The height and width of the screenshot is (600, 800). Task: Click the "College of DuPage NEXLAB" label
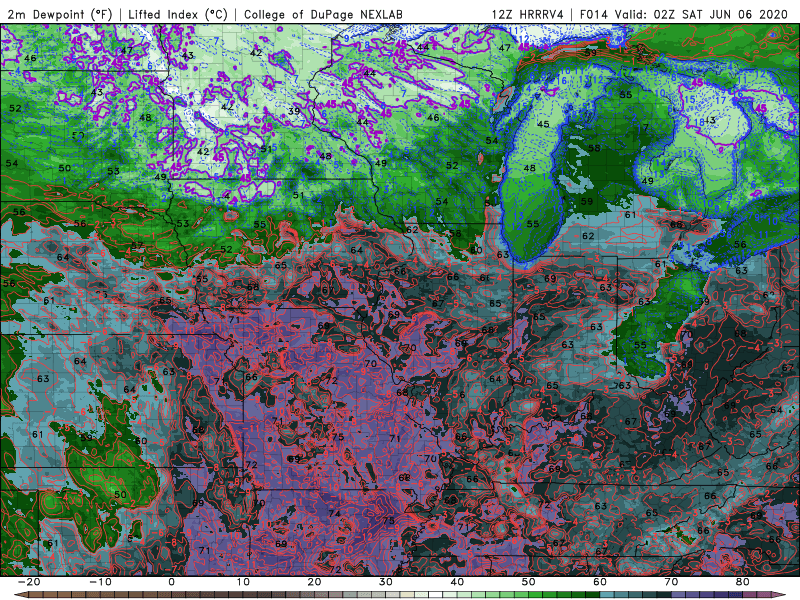point(323,14)
